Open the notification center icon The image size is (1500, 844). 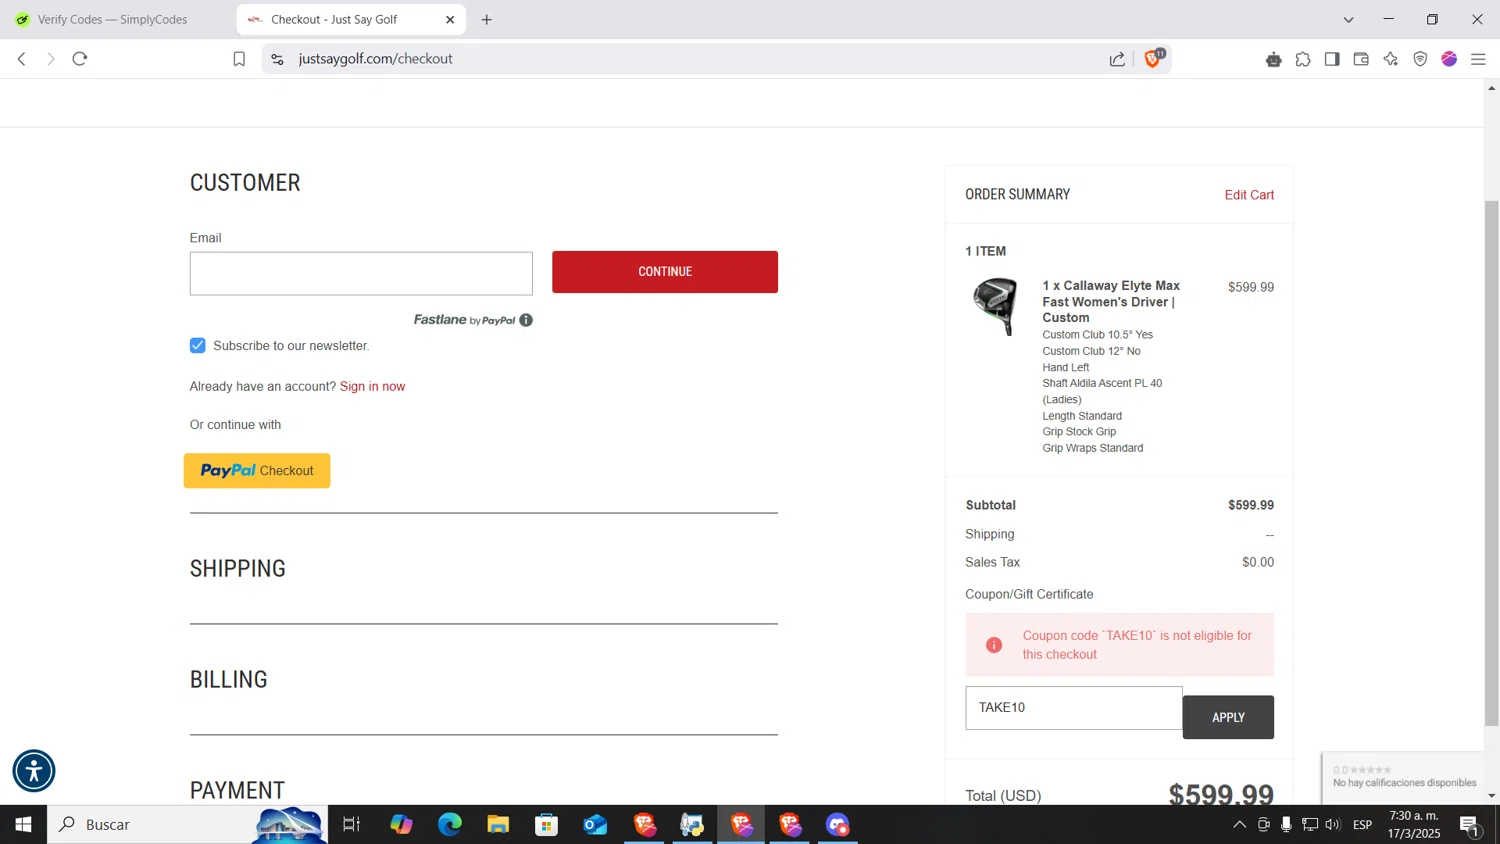(x=1470, y=825)
